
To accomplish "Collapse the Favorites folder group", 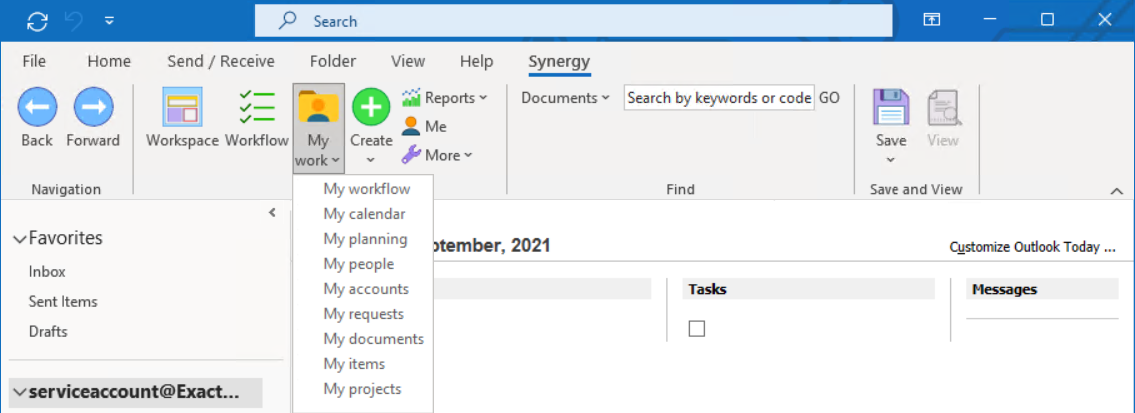I will 20,239.
